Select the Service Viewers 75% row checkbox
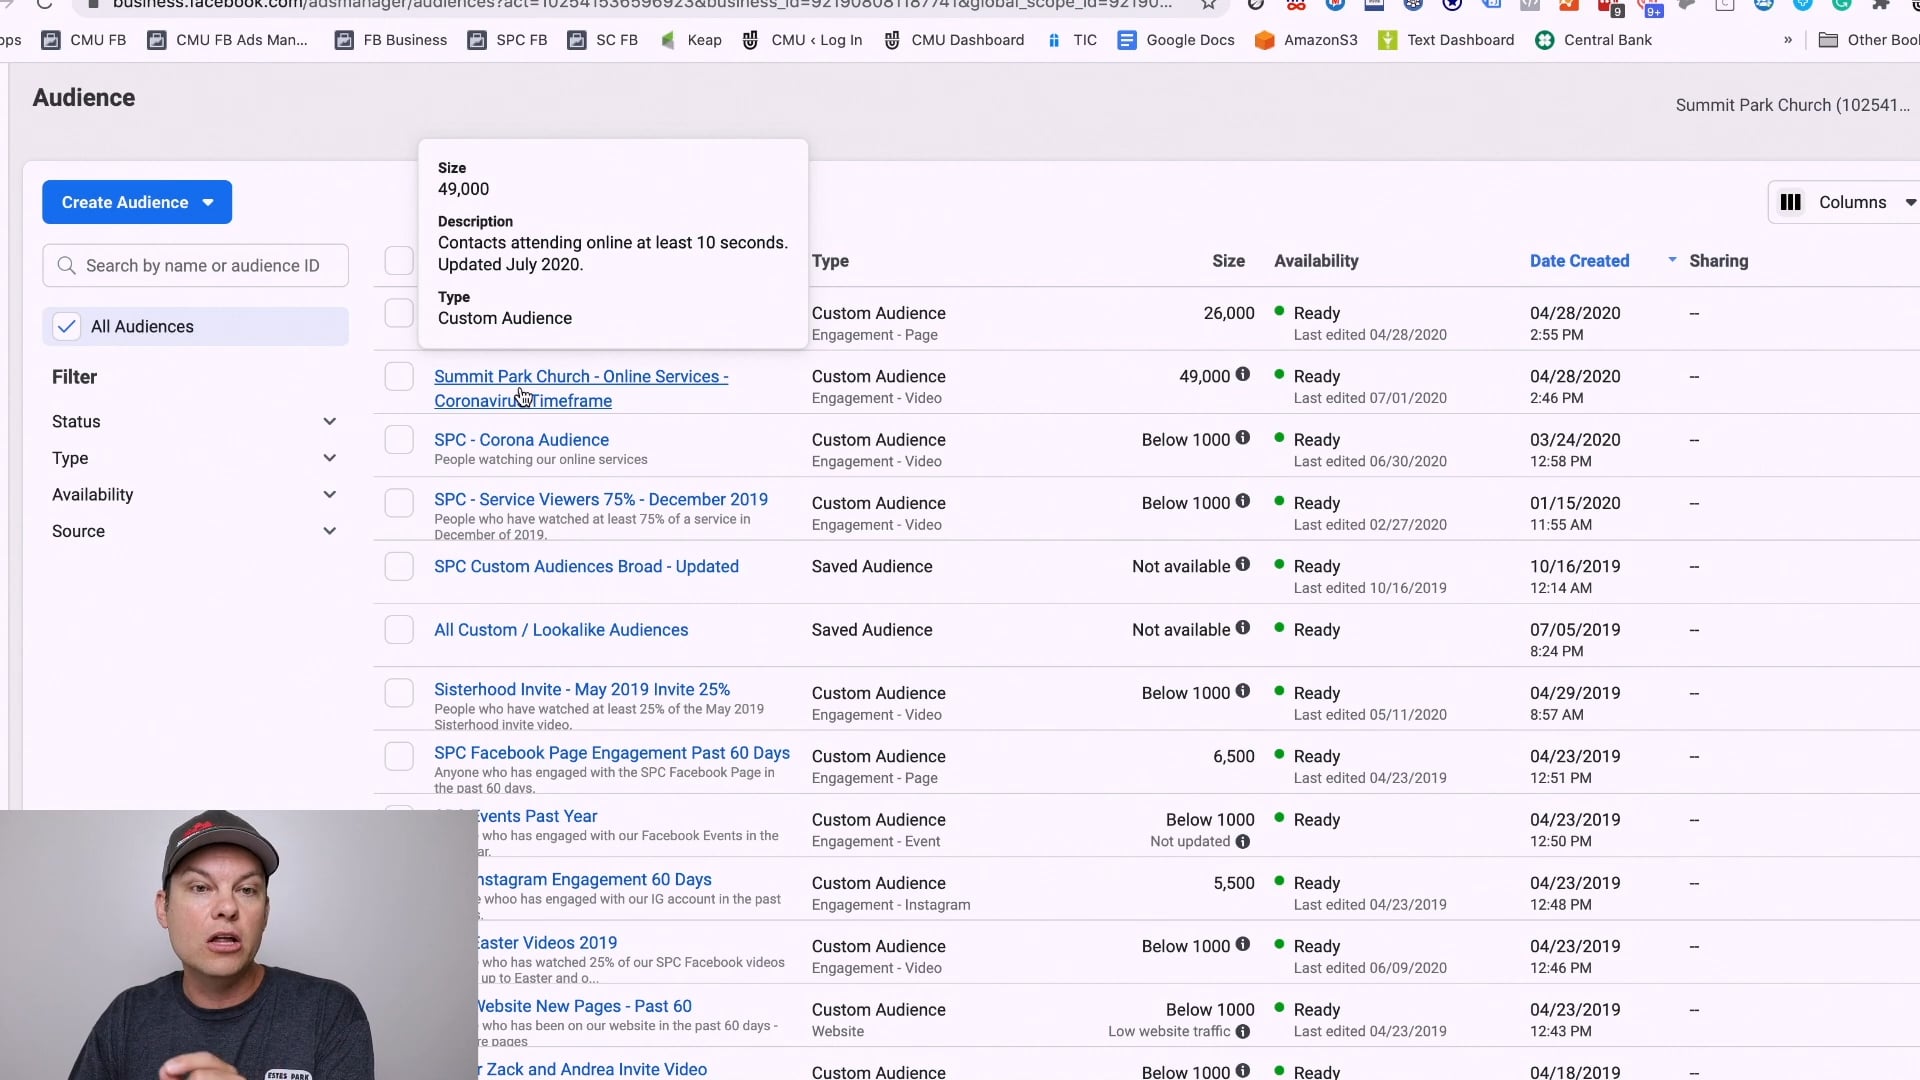This screenshot has width=1920, height=1080. (399, 503)
